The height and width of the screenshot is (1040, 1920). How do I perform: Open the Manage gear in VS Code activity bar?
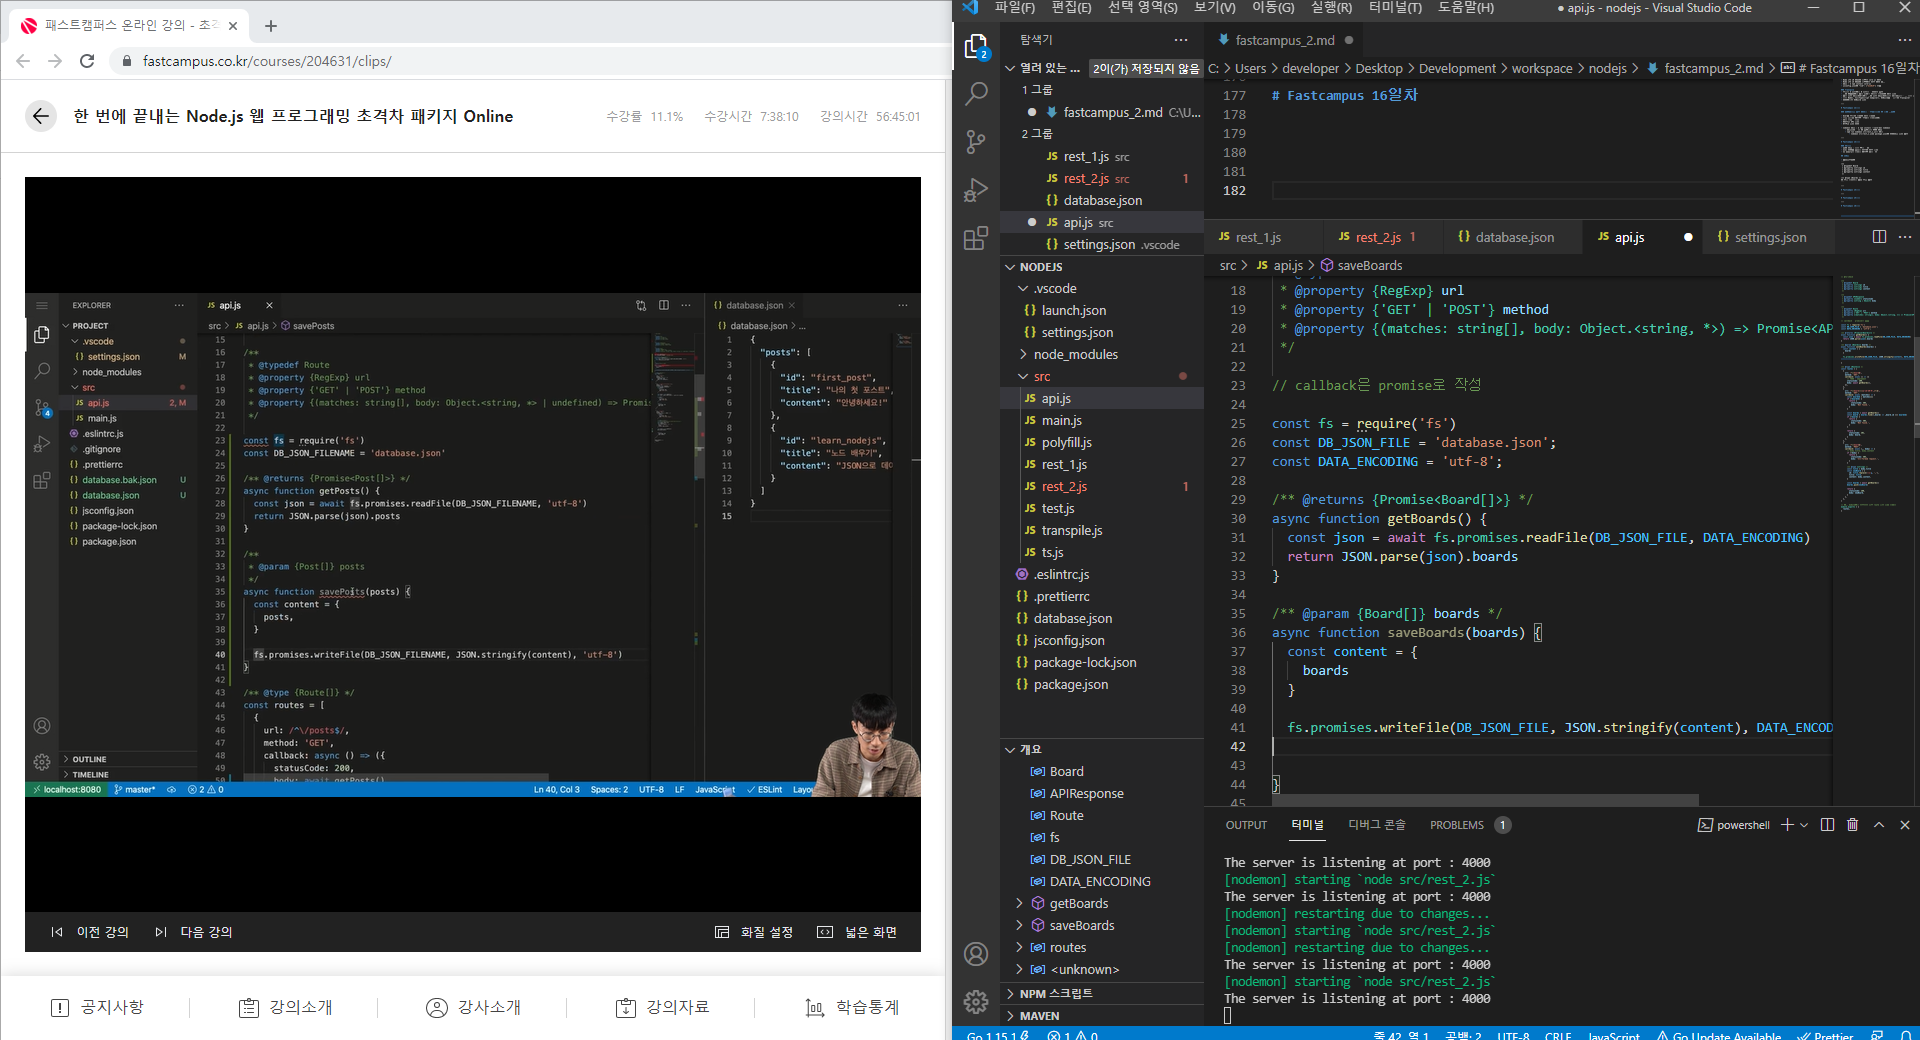point(976,1001)
